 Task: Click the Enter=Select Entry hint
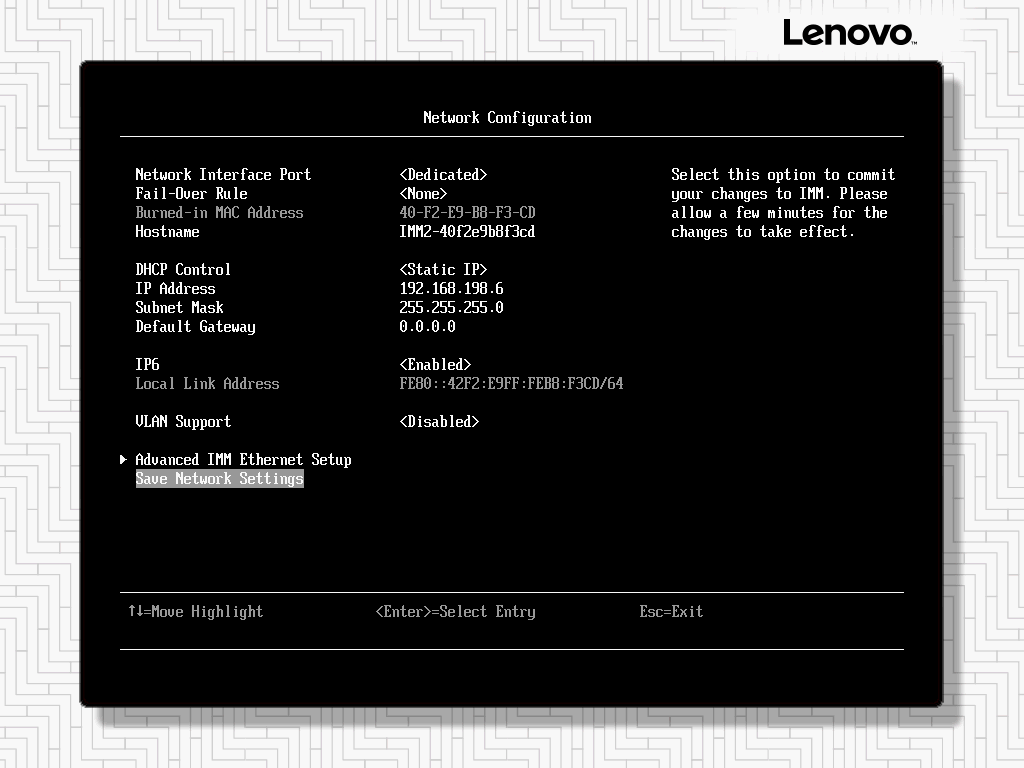(x=455, y=612)
